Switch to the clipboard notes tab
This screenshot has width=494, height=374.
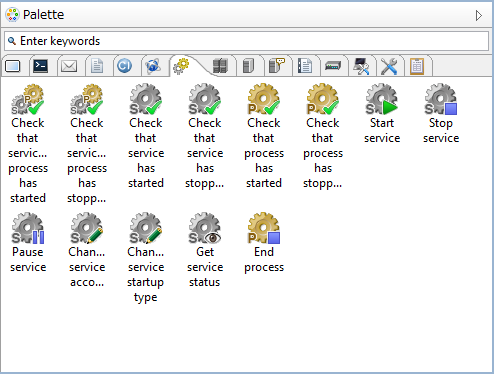coord(417,66)
